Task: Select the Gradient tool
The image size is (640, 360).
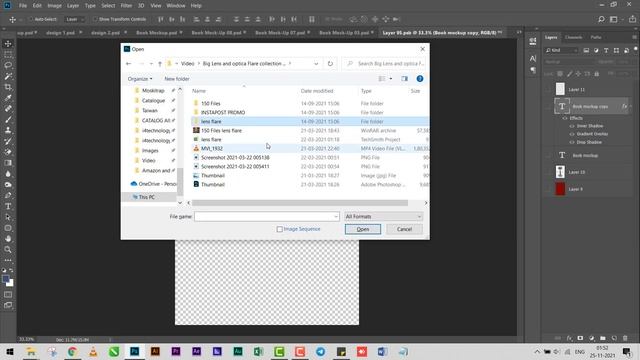Action: point(8,163)
